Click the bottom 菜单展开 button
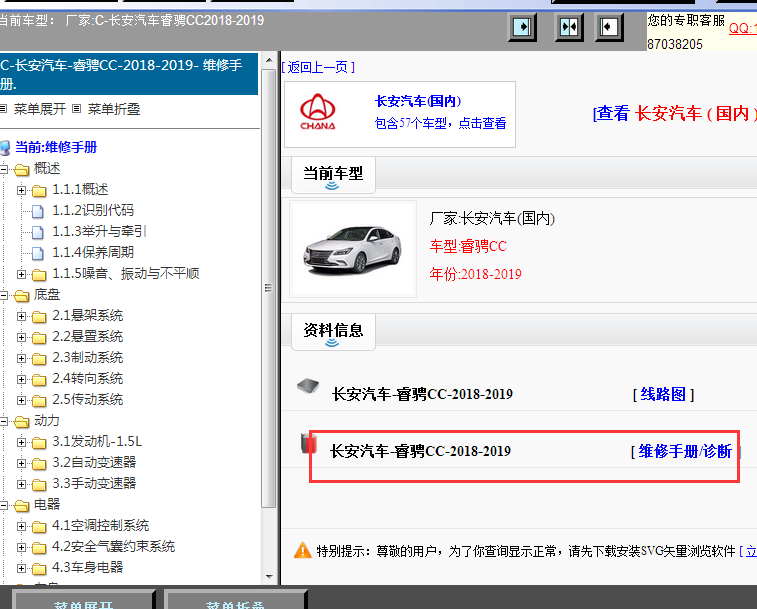Screen dimensions: 757x609 pos(84,599)
